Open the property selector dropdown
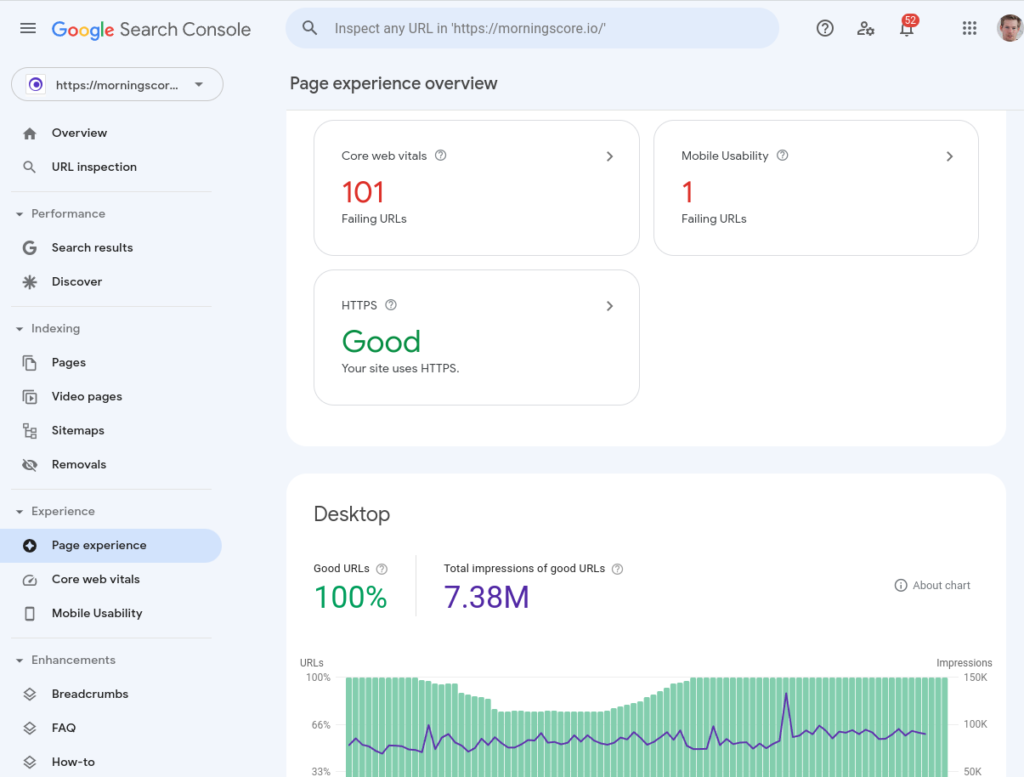 click(x=116, y=84)
